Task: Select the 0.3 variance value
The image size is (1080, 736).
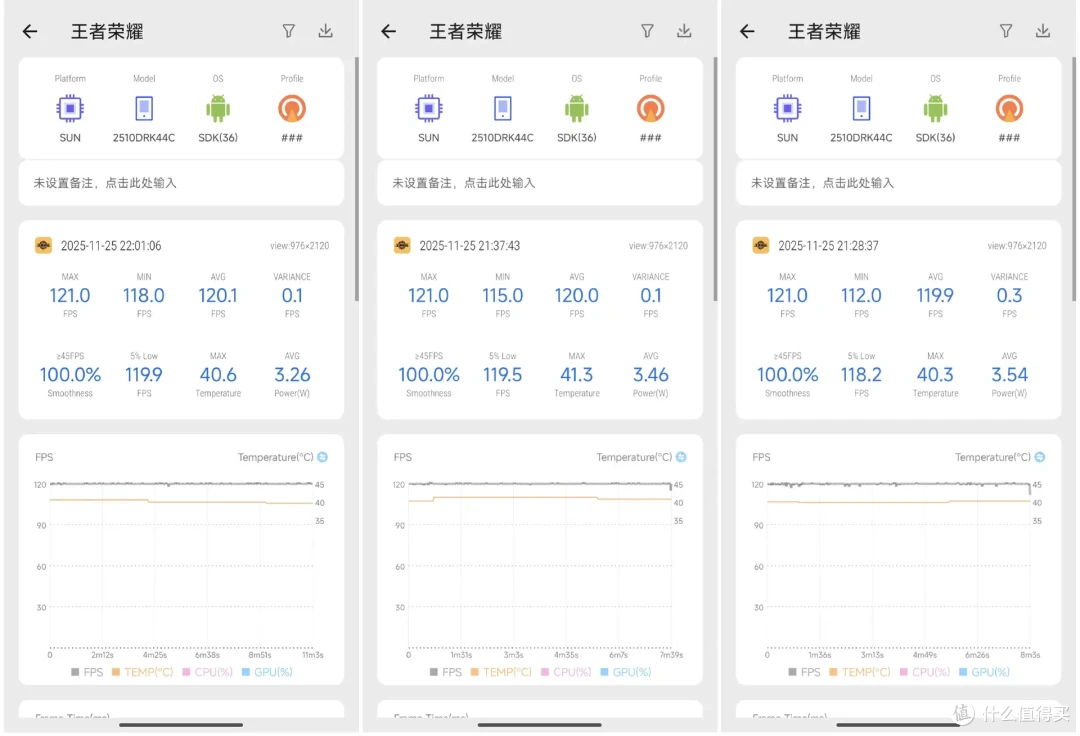Action: tap(1010, 295)
